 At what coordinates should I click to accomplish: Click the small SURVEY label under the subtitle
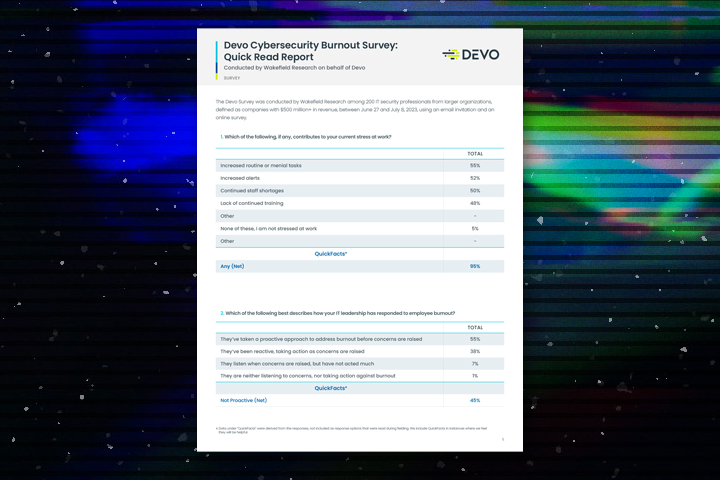click(232, 77)
